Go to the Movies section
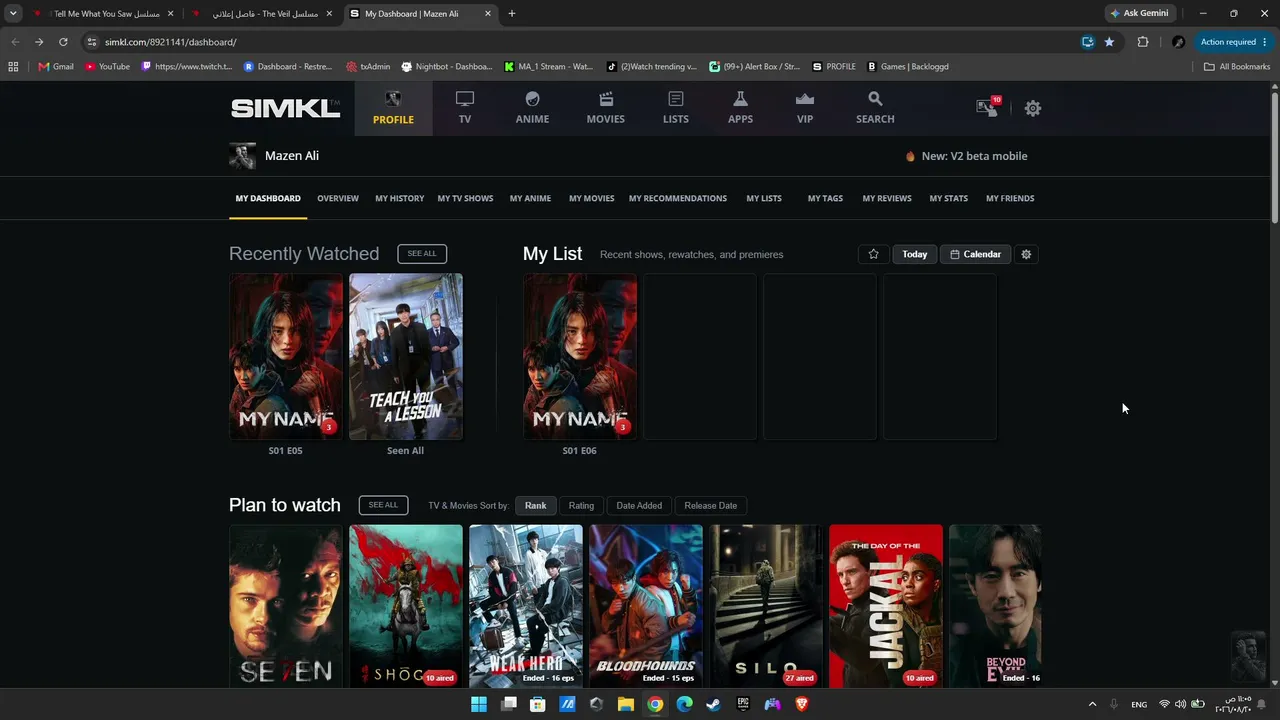Viewport: 1280px width, 720px height. (x=605, y=108)
